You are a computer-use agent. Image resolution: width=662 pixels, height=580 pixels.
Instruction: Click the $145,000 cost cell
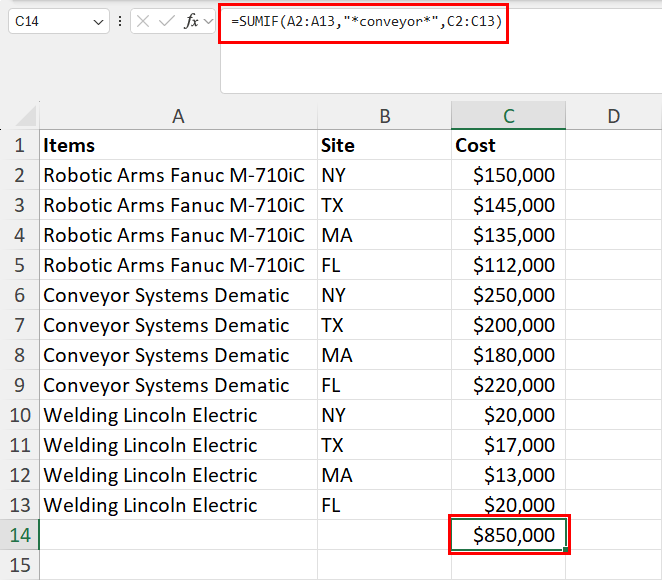508,205
